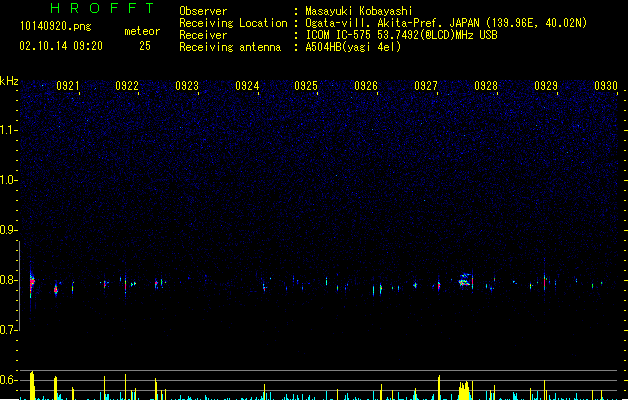Click the 0.8 kHz axis label
The width and height of the screenshot is (629, 400).
[x=8, y=280]
